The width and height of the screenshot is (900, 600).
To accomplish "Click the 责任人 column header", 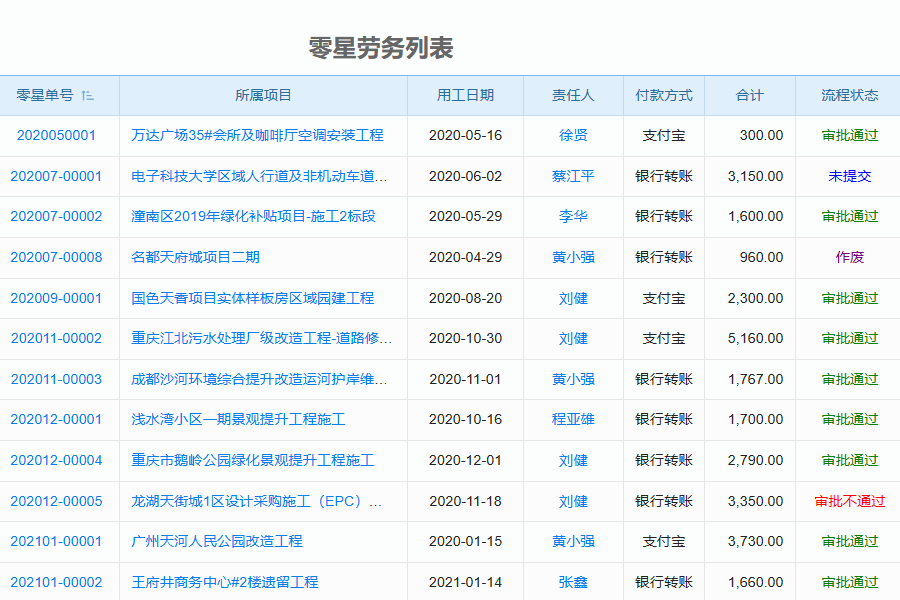I will (573, 95).
